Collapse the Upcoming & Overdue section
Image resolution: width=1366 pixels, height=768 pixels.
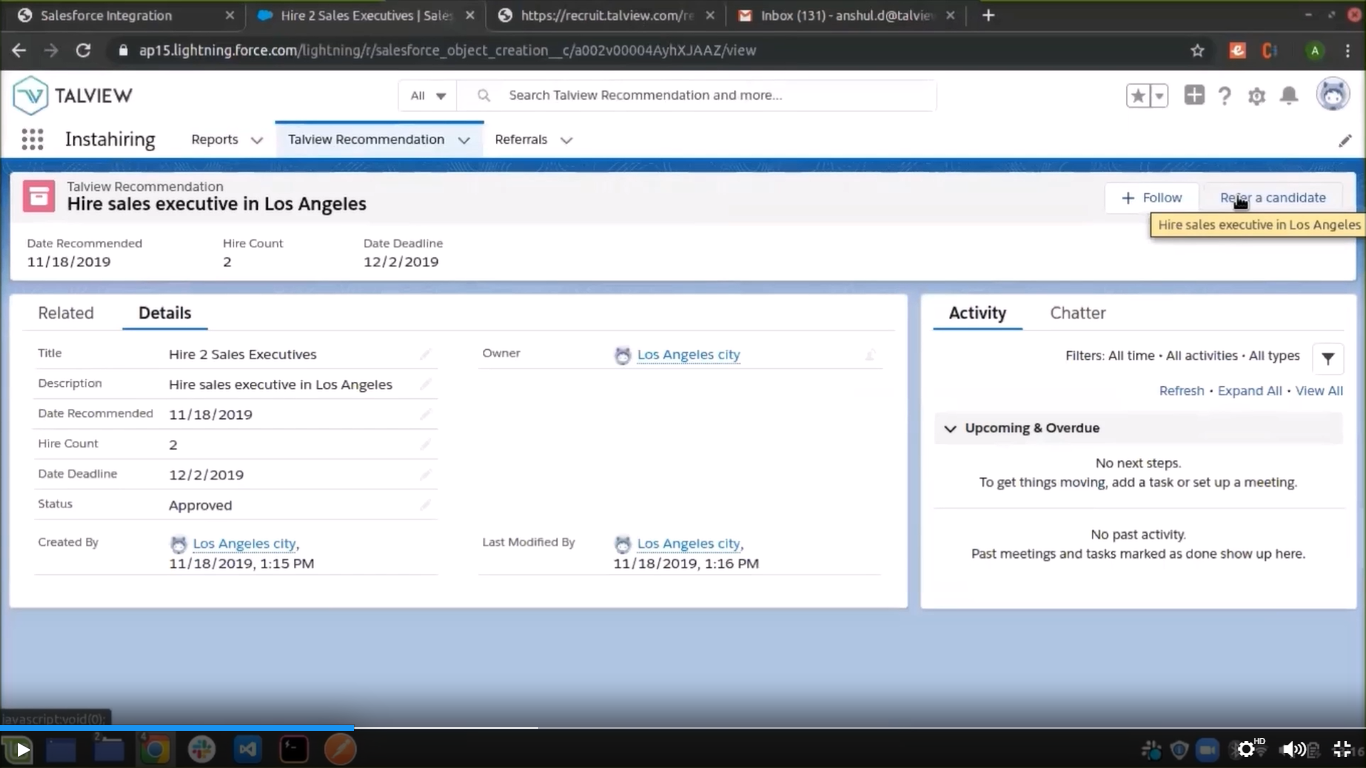[950, 428]
